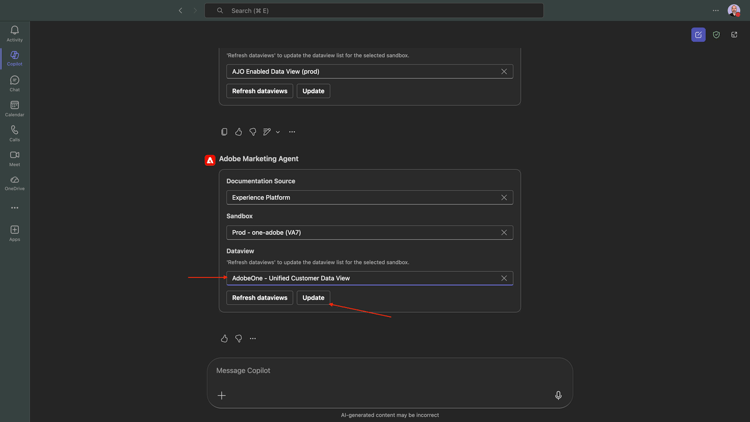Thumbs up the second agent response
Viewport: 750px width, 422px height.
(x=224, y=338)
